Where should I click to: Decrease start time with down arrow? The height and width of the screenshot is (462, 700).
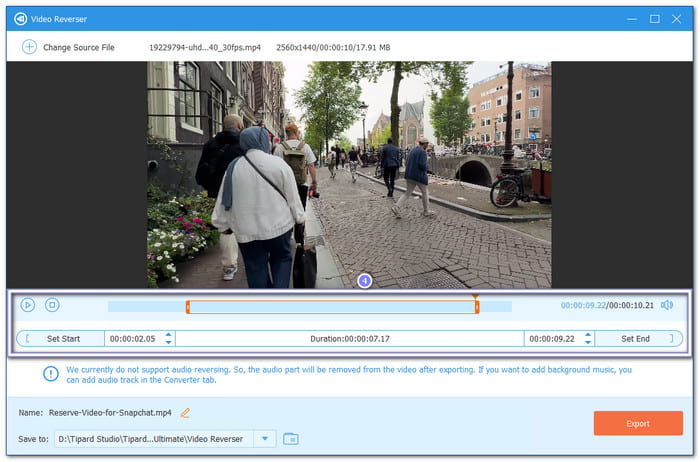[168, 342]
